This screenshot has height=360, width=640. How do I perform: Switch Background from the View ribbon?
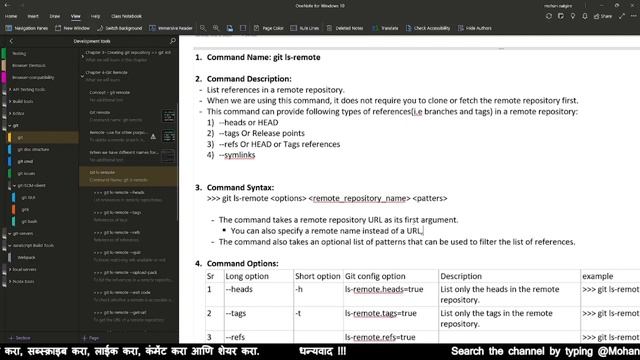pos(119,28)
